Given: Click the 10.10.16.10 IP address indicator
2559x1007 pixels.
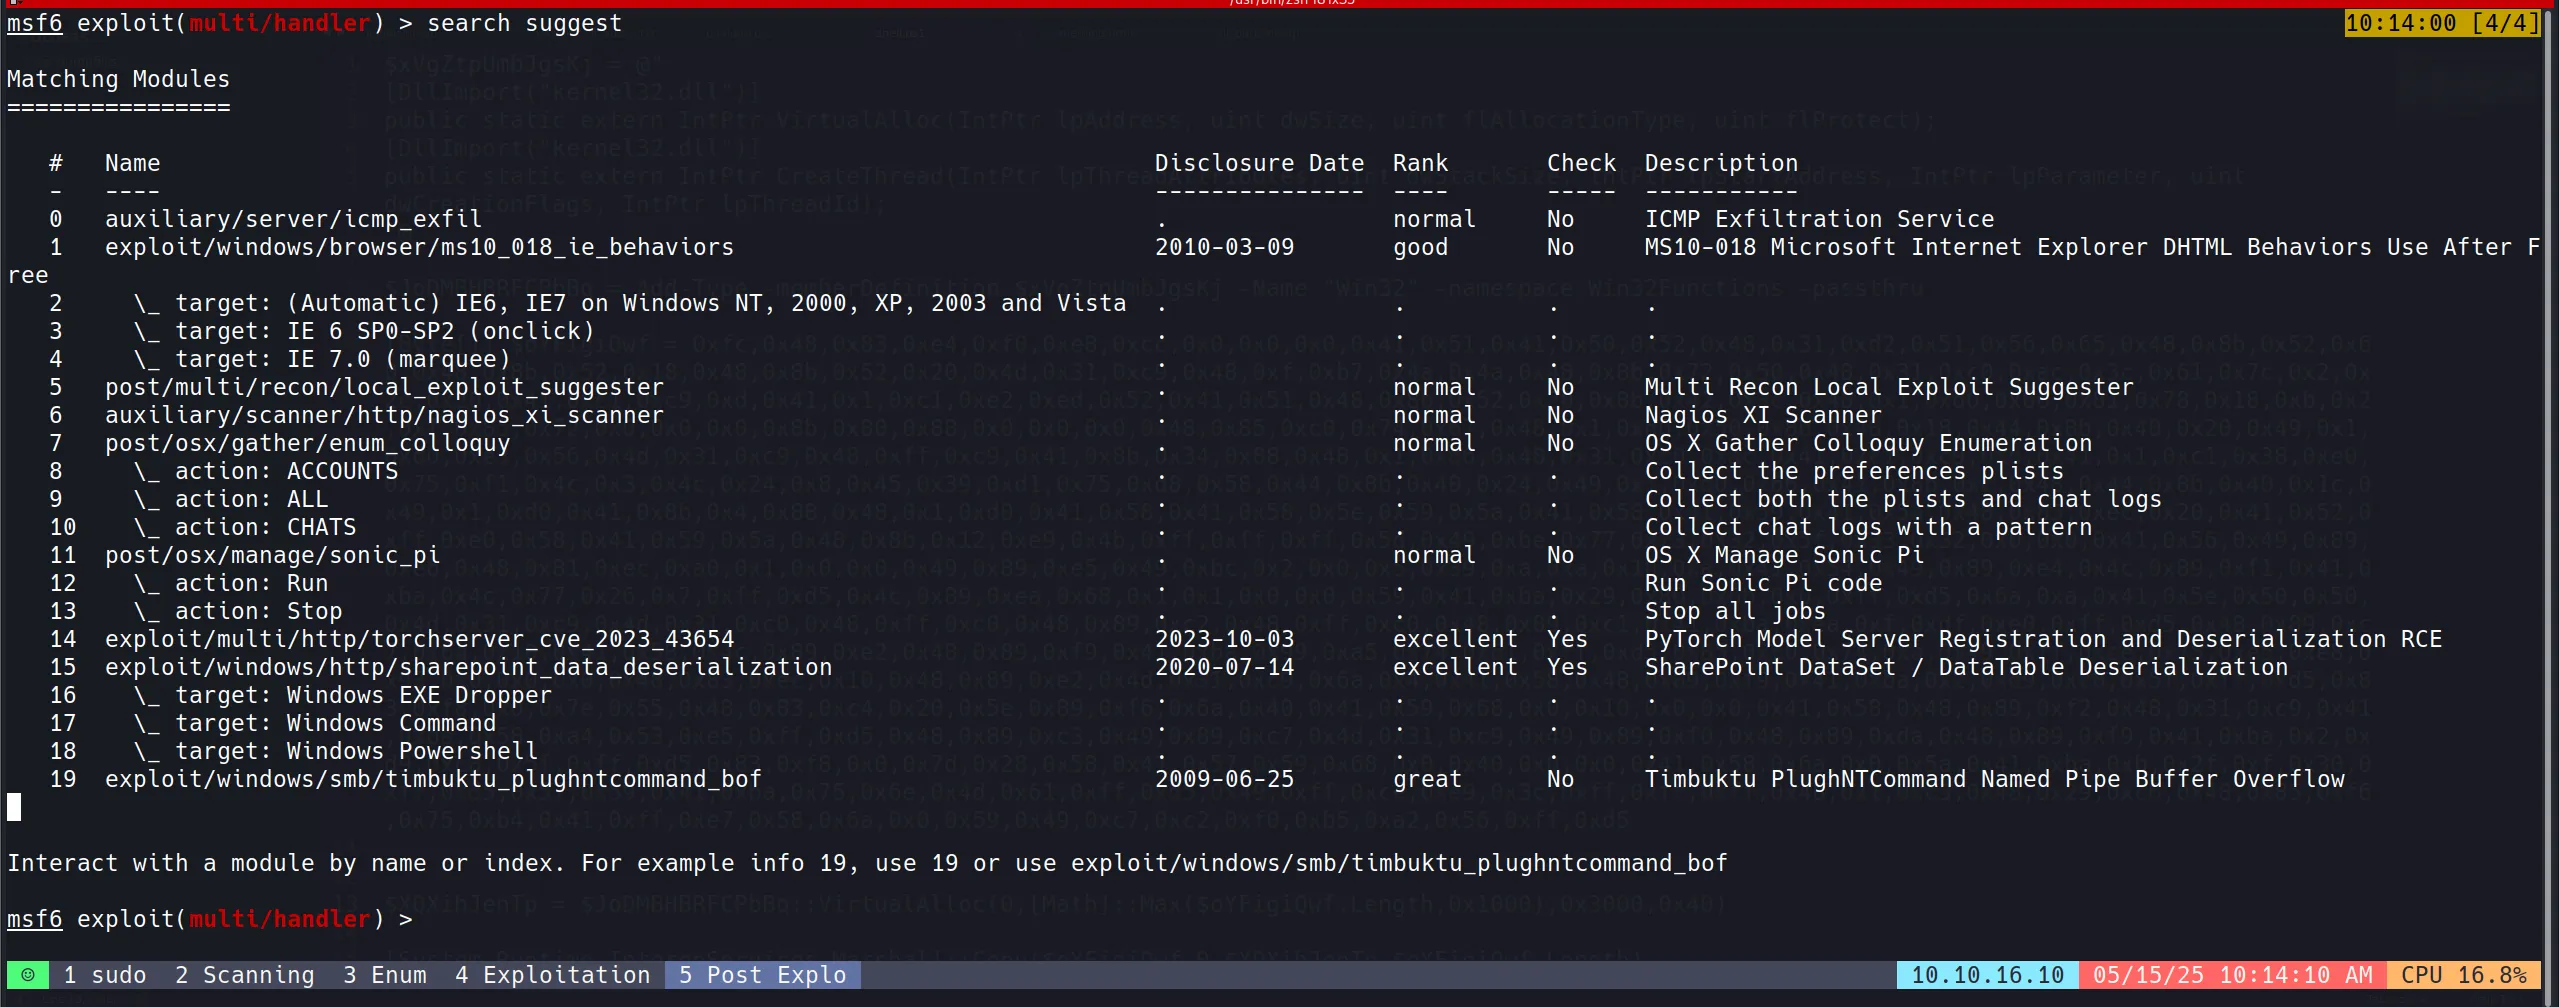Looking at the screenshot, I should [x=1987, y=975].
